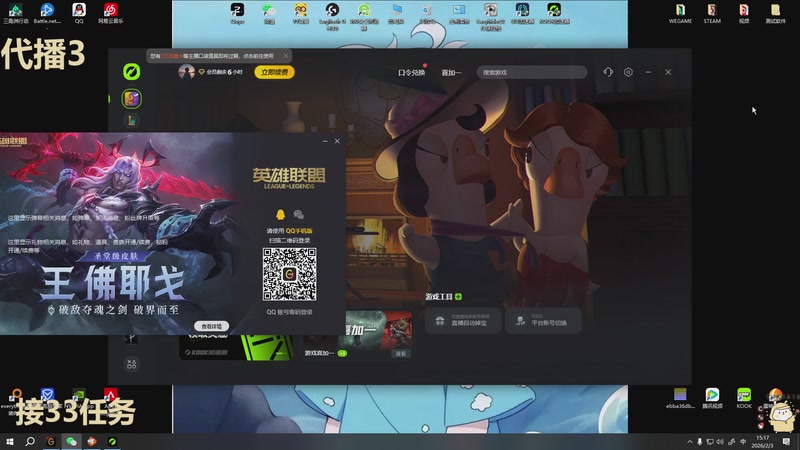This screenshot has height=450, width=800.
Task: Open the user avatar profile
Action: [186, 72]
